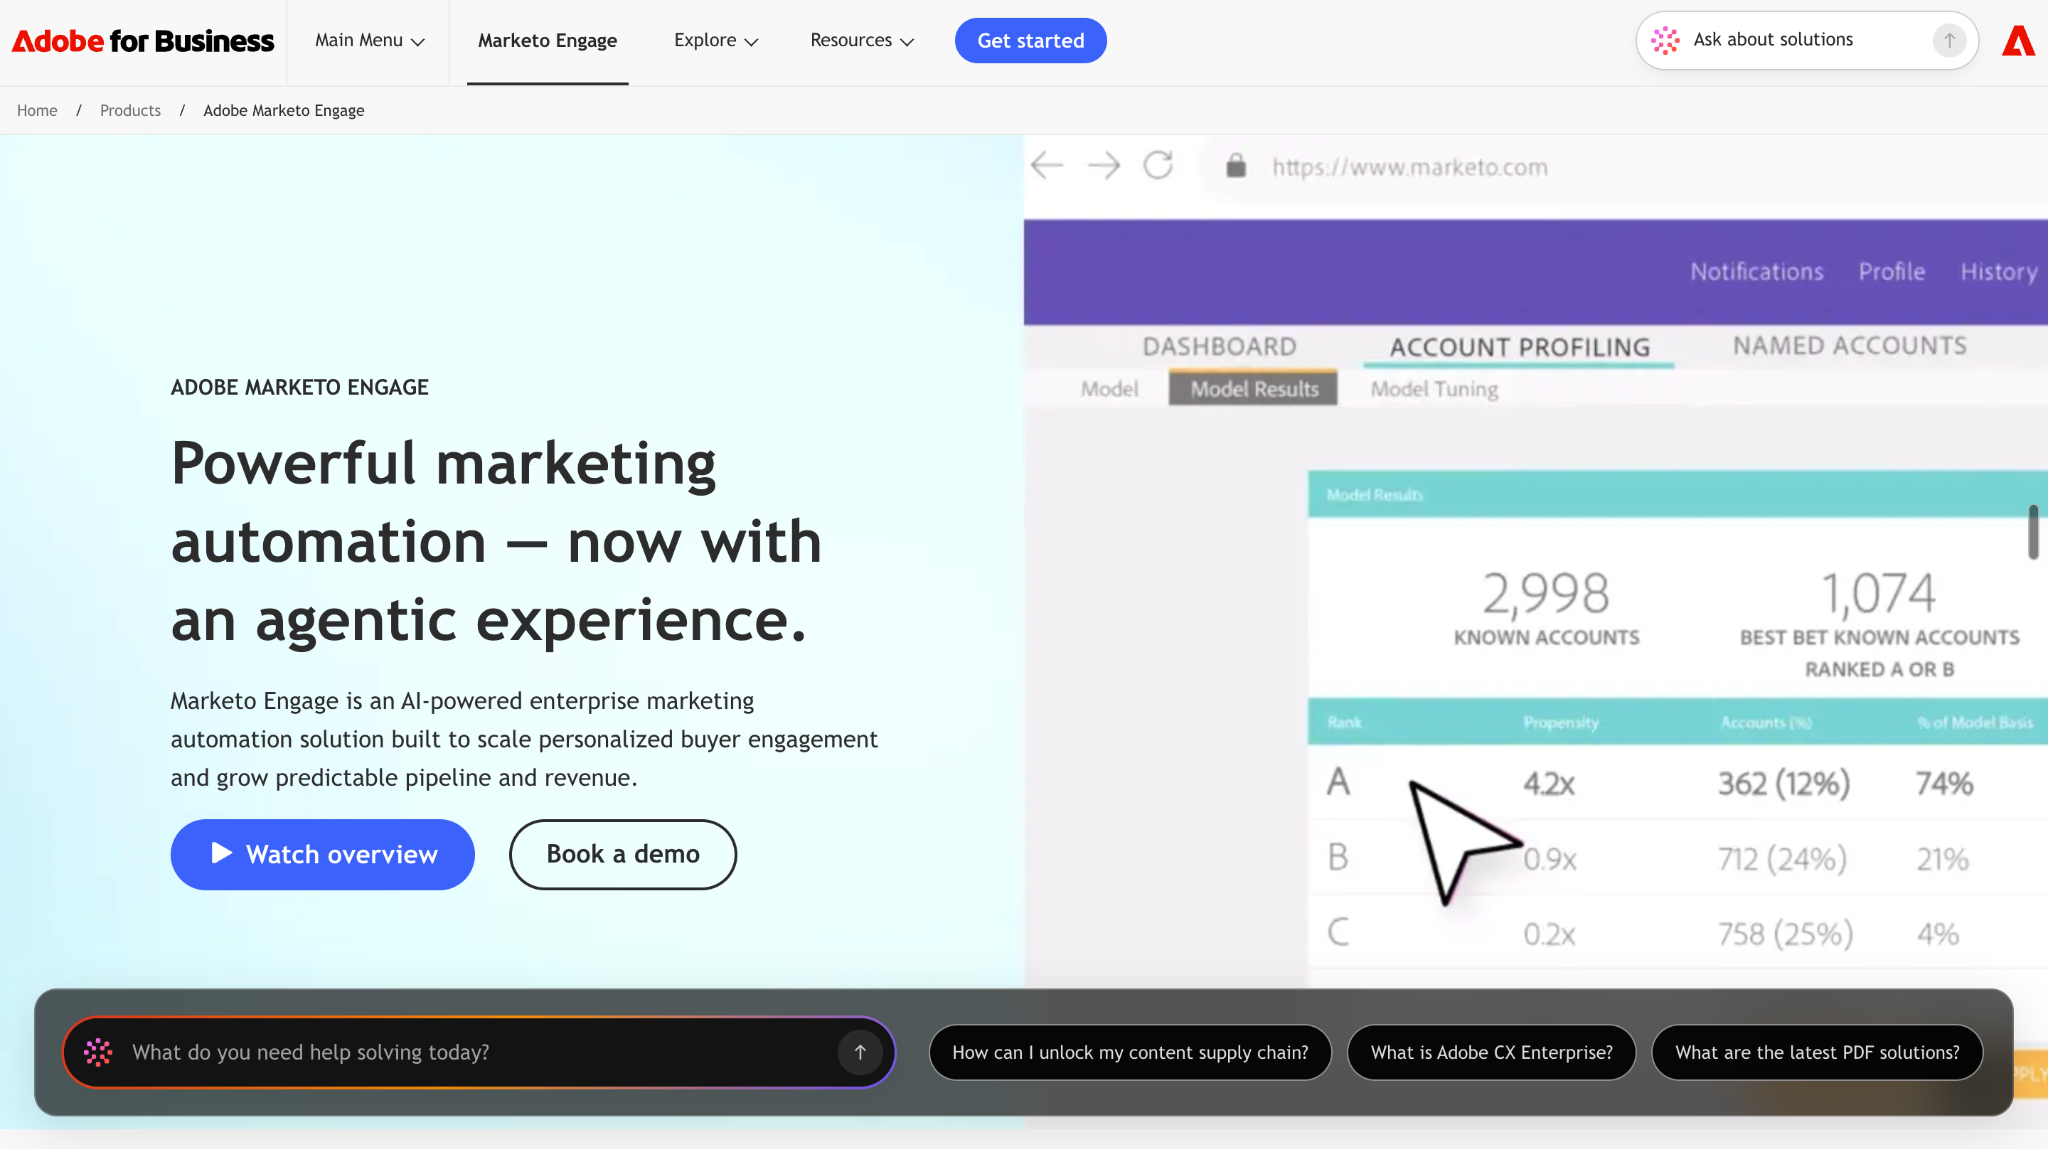This screenshot has height=1149, width=2048.
Task: Click the back arrow in demo browser
Action: (x=1046, y=165)
